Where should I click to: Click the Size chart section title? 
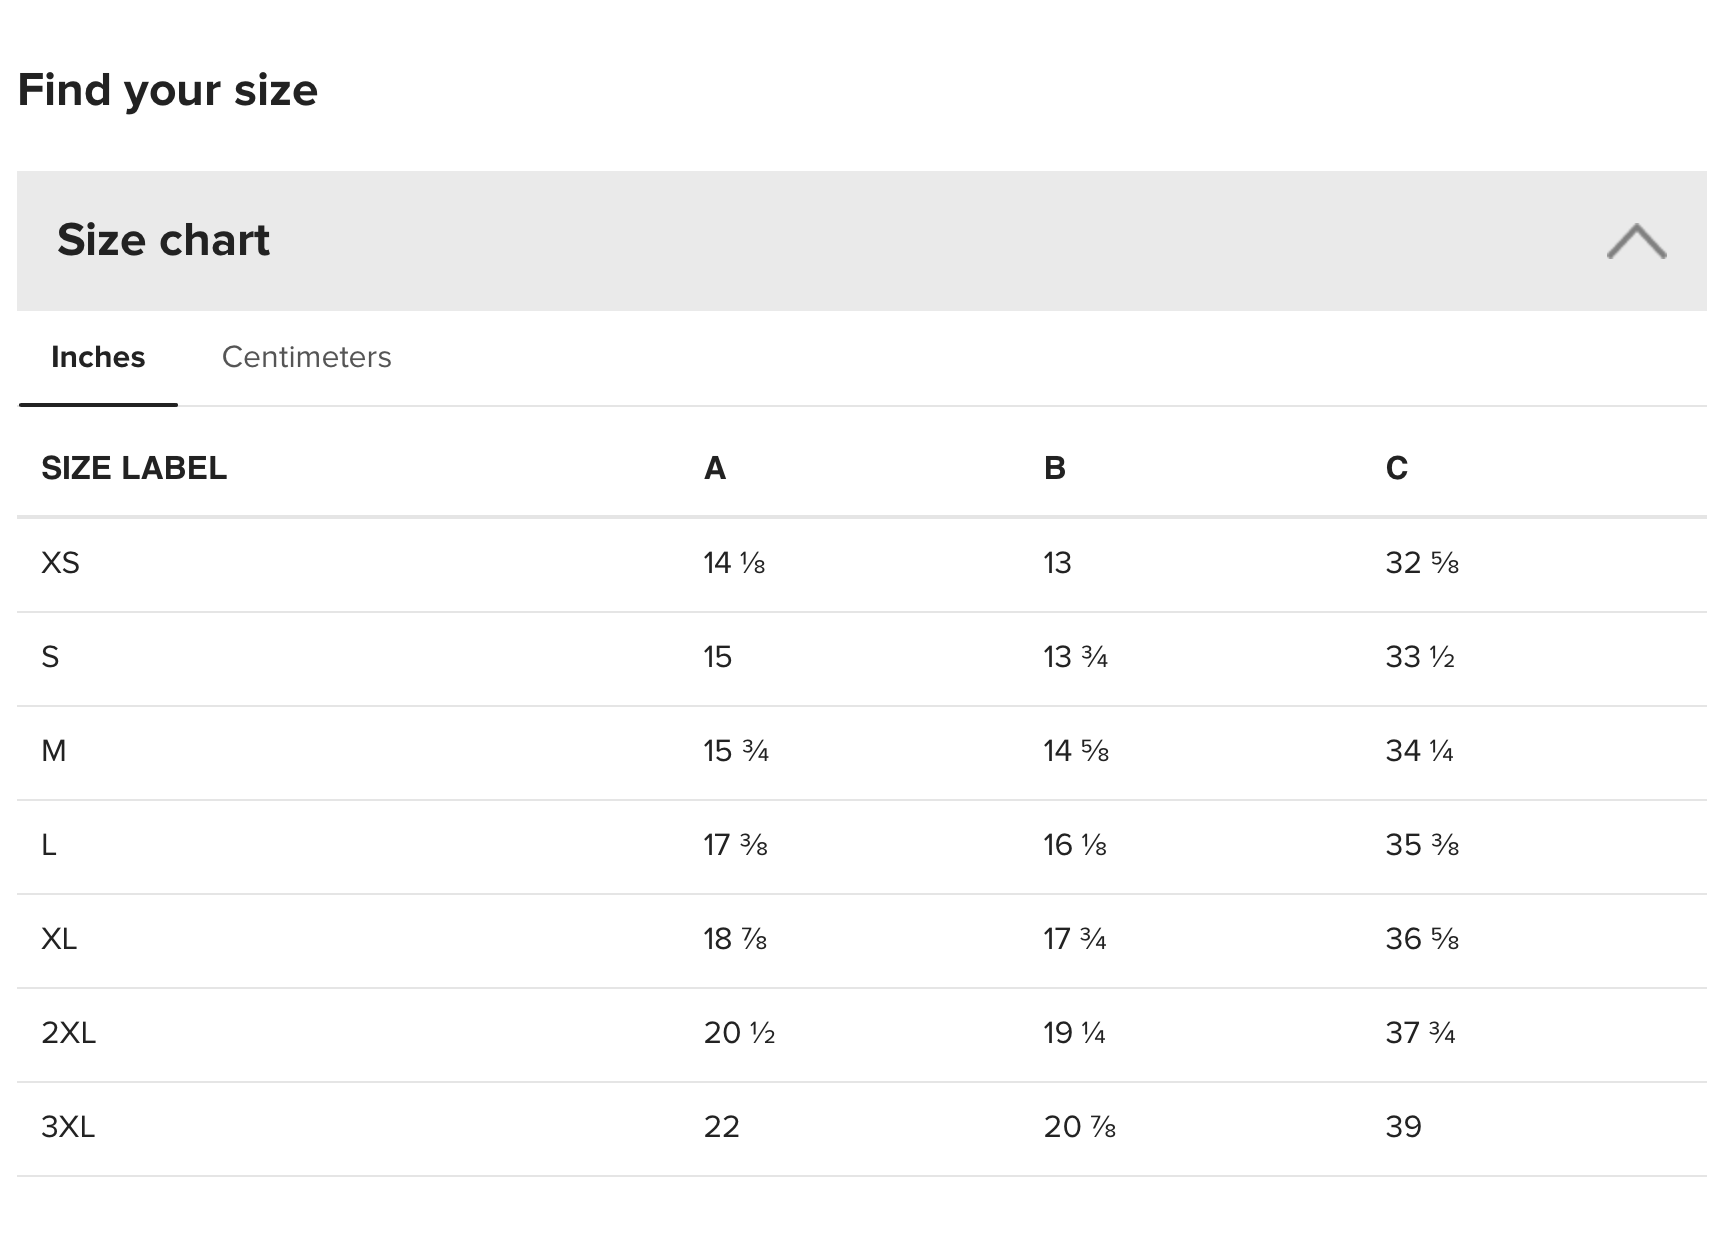(x=163, y=240)
